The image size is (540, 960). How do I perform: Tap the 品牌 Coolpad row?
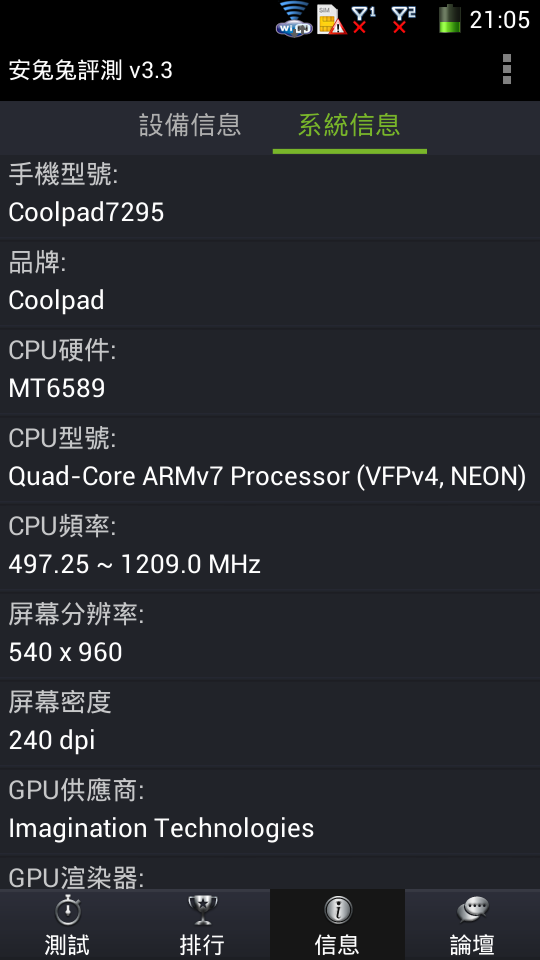(270, 283)
